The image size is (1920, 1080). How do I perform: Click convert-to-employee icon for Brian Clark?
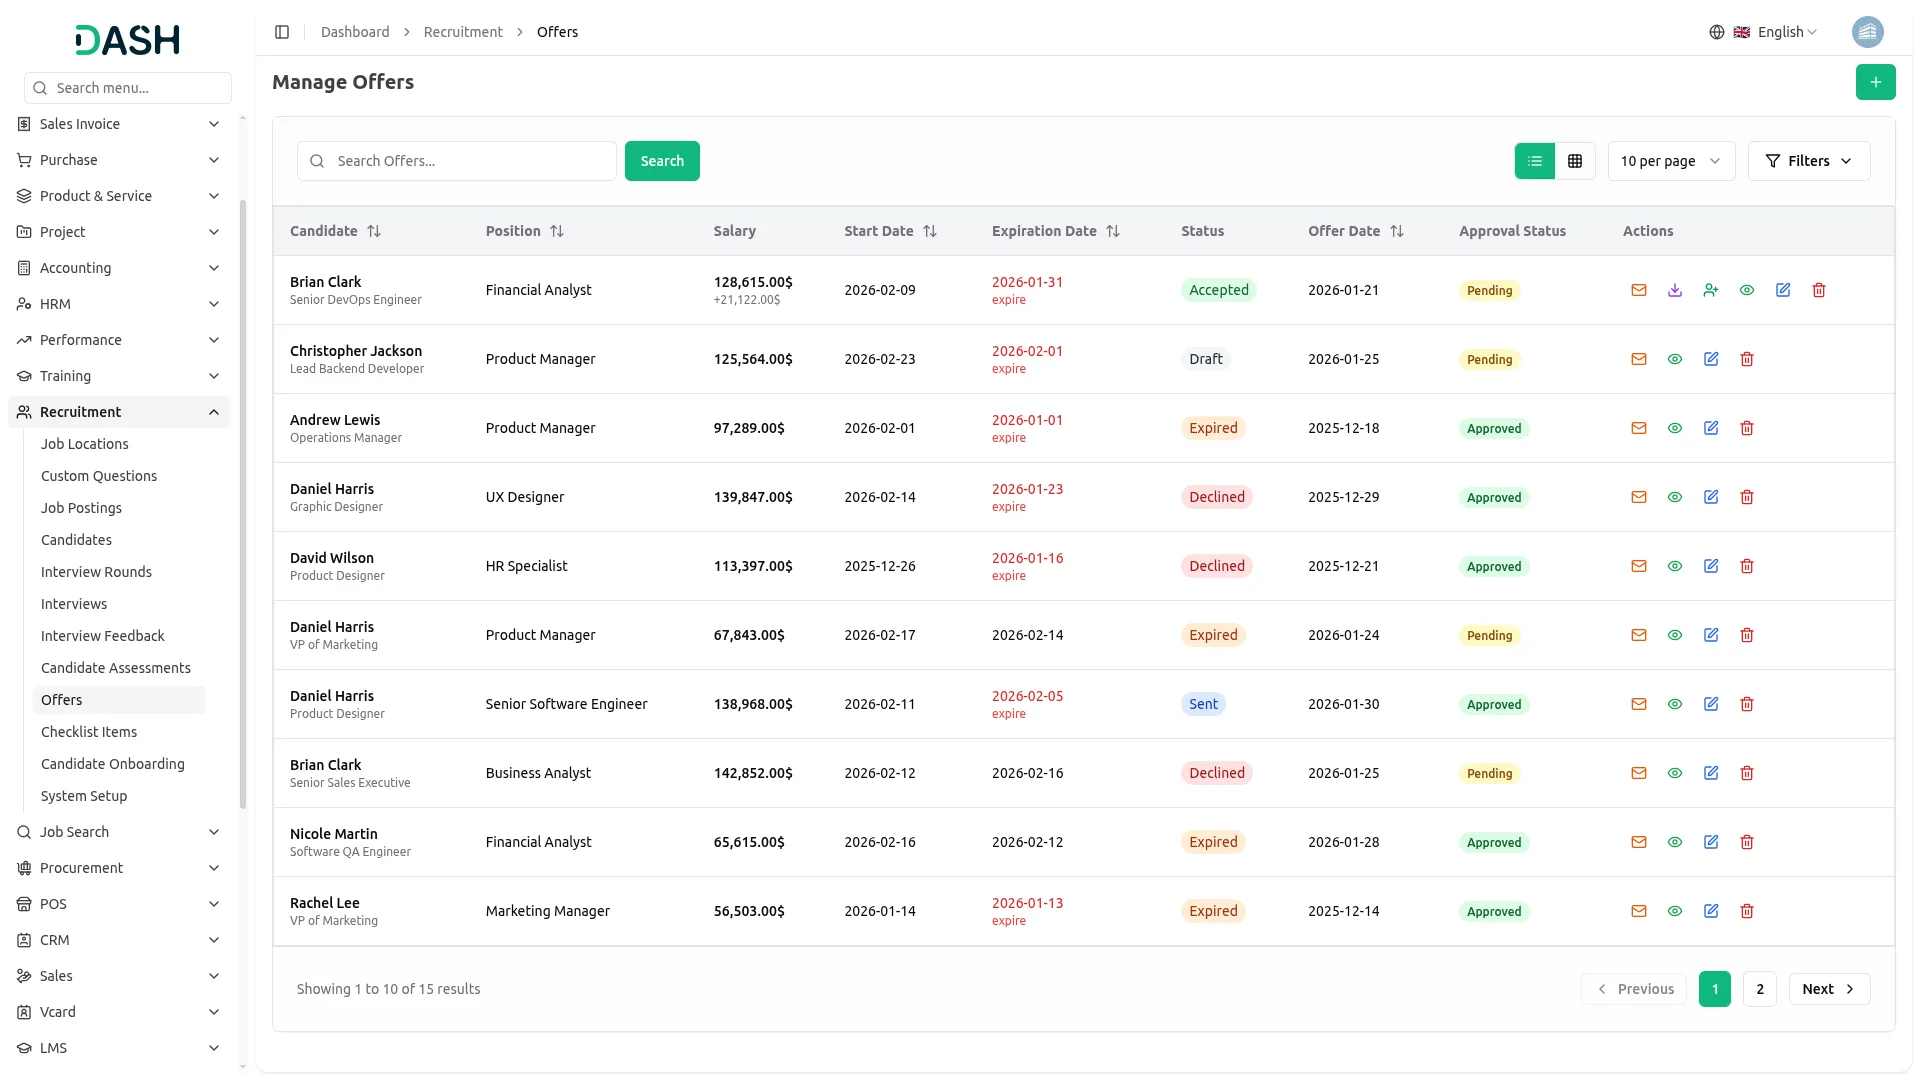click(x=1711, y=290)
